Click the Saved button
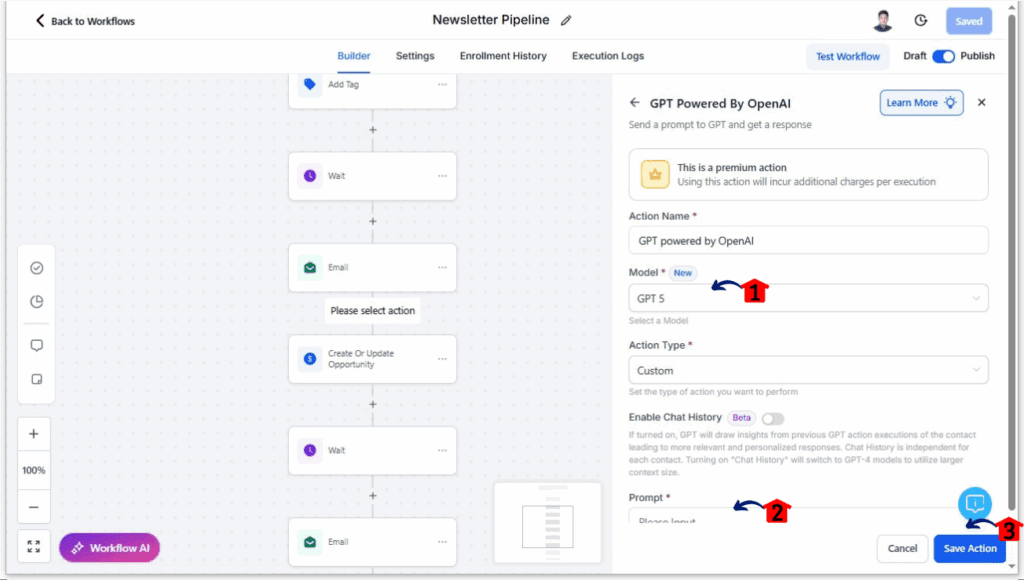Viewport: 1024px width, 581px height. click(x=969, y=21)
